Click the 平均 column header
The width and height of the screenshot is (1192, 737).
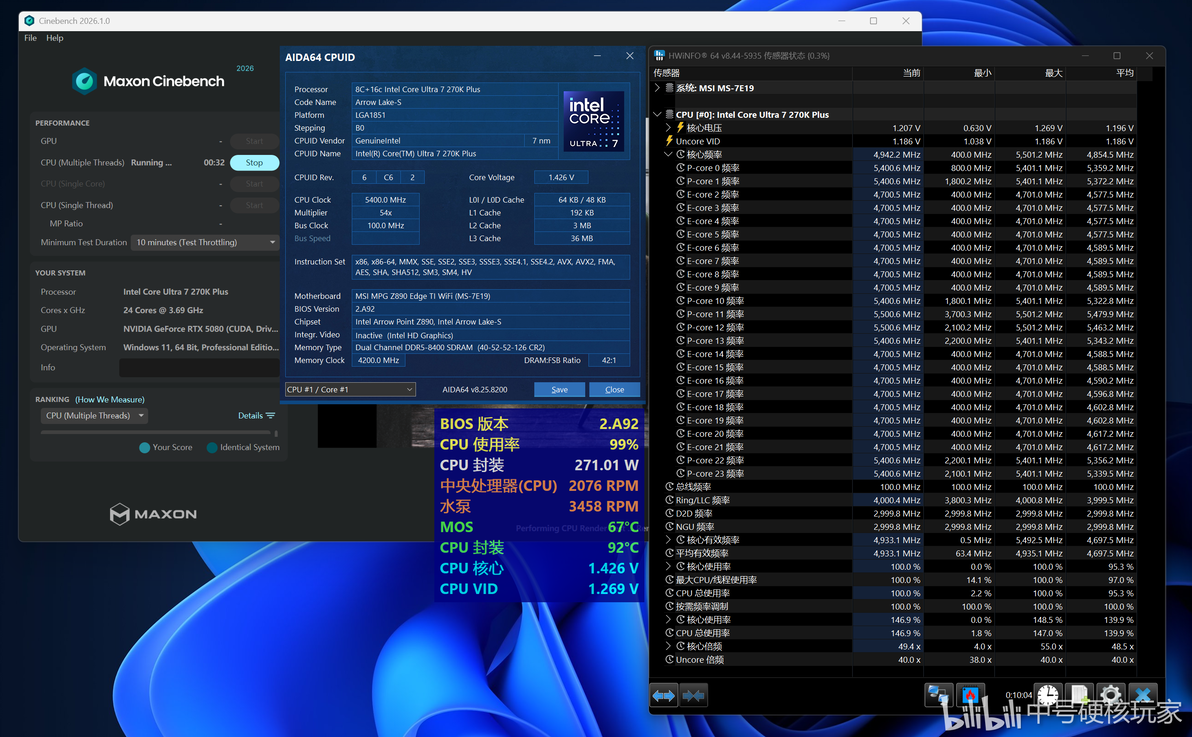[1102, 73]
